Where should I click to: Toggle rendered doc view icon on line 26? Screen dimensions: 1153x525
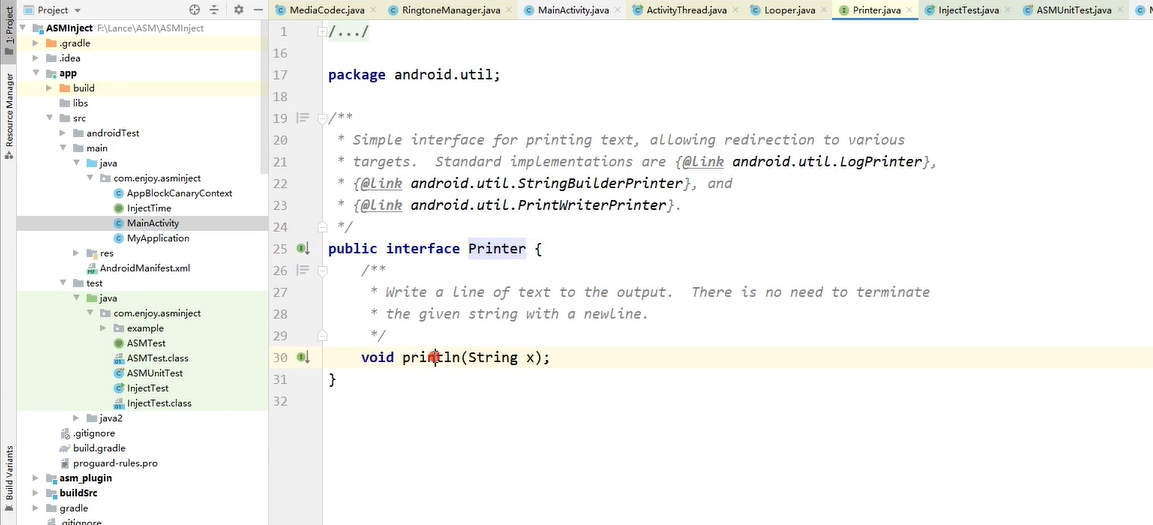click(x=303, y=270)
